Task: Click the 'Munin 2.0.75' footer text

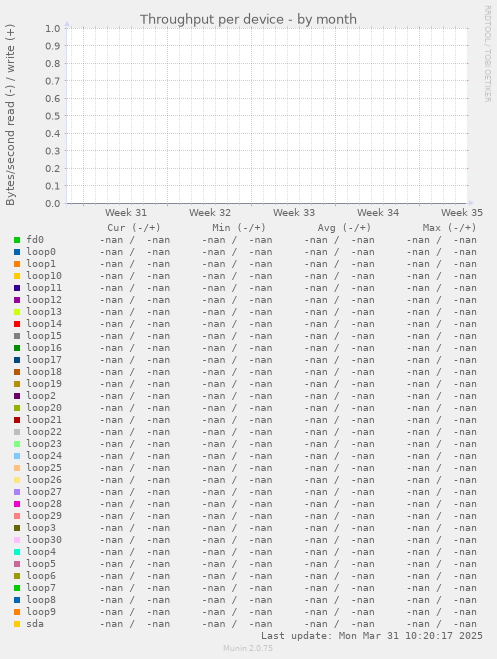Action: pyautogui.click(x=248, y=648)
